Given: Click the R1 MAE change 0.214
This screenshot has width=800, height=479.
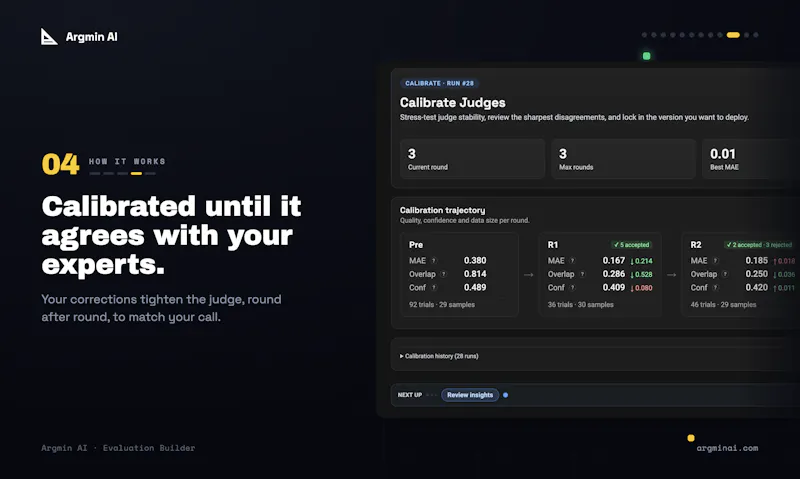Looking at the screenshot, I should (642, 261).
